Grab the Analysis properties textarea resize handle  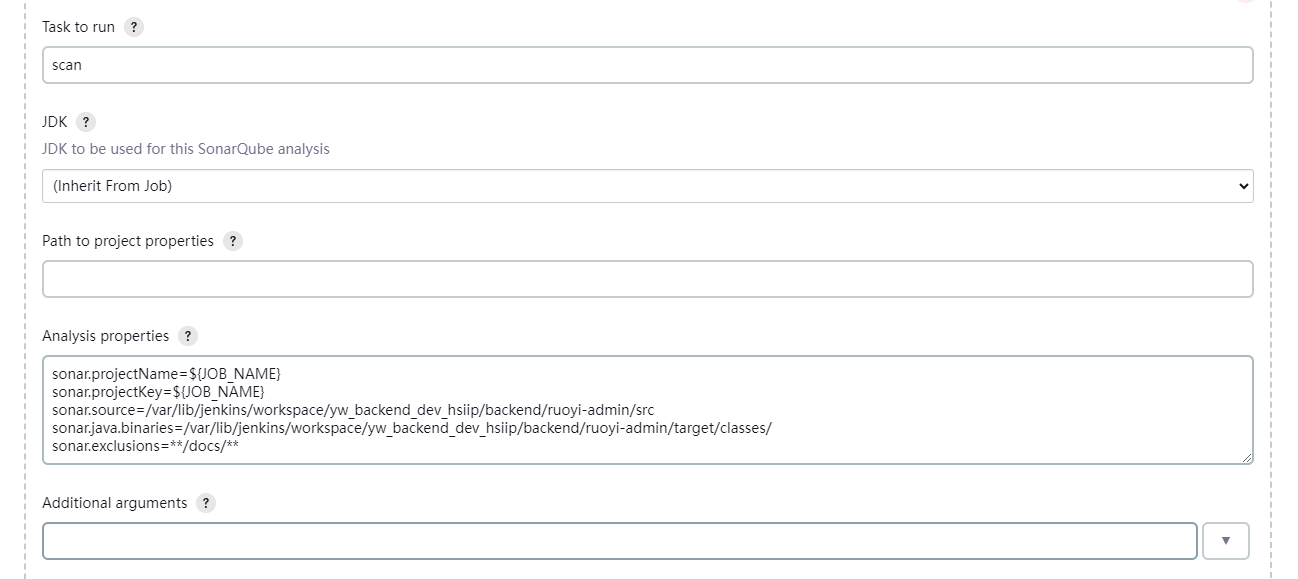[1246, 457]
